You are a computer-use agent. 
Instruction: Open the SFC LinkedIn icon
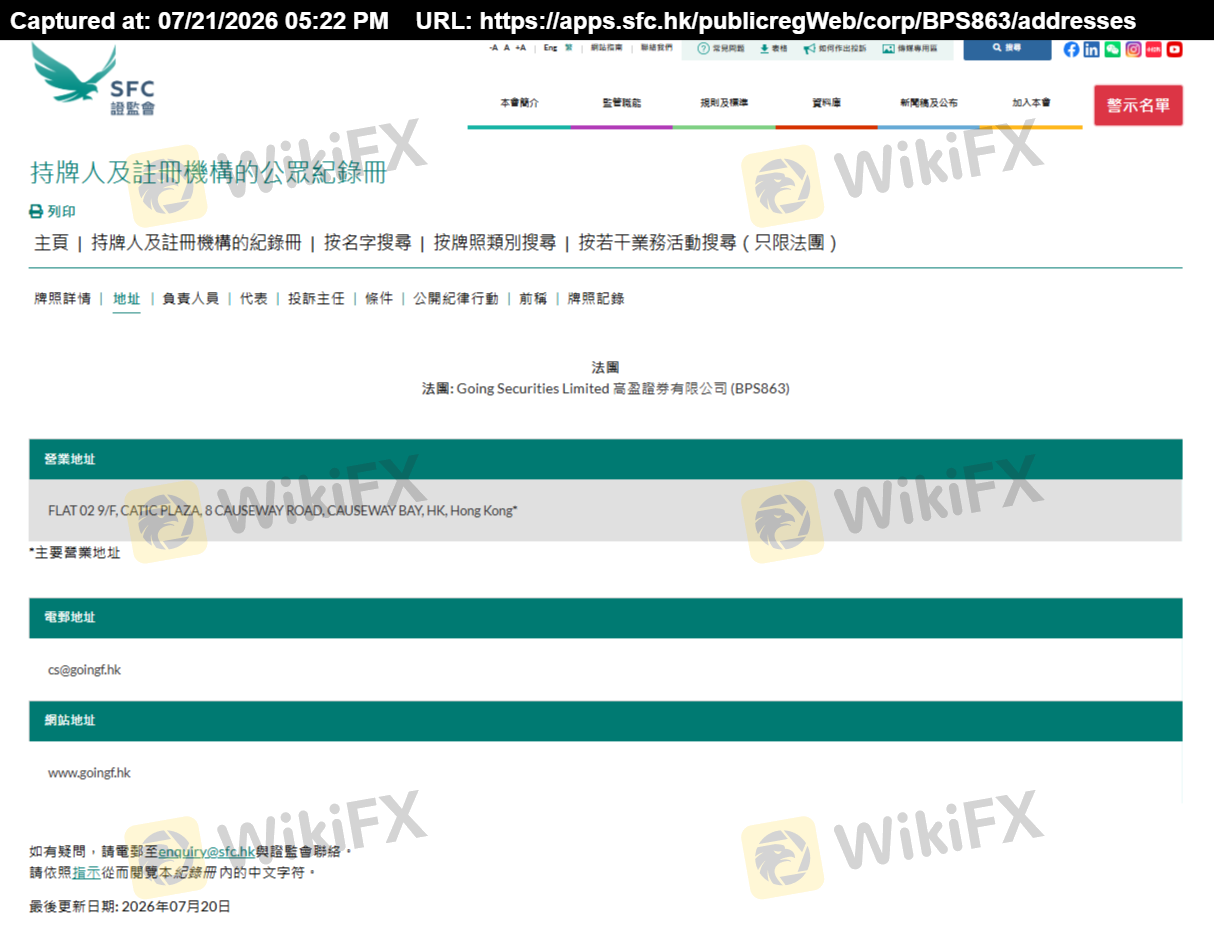click(1091, 49)
